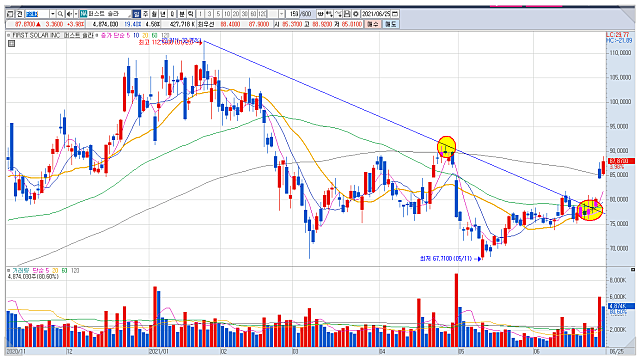
Task: Open the custom interval dropdown arrow
Action: (282, 14)
